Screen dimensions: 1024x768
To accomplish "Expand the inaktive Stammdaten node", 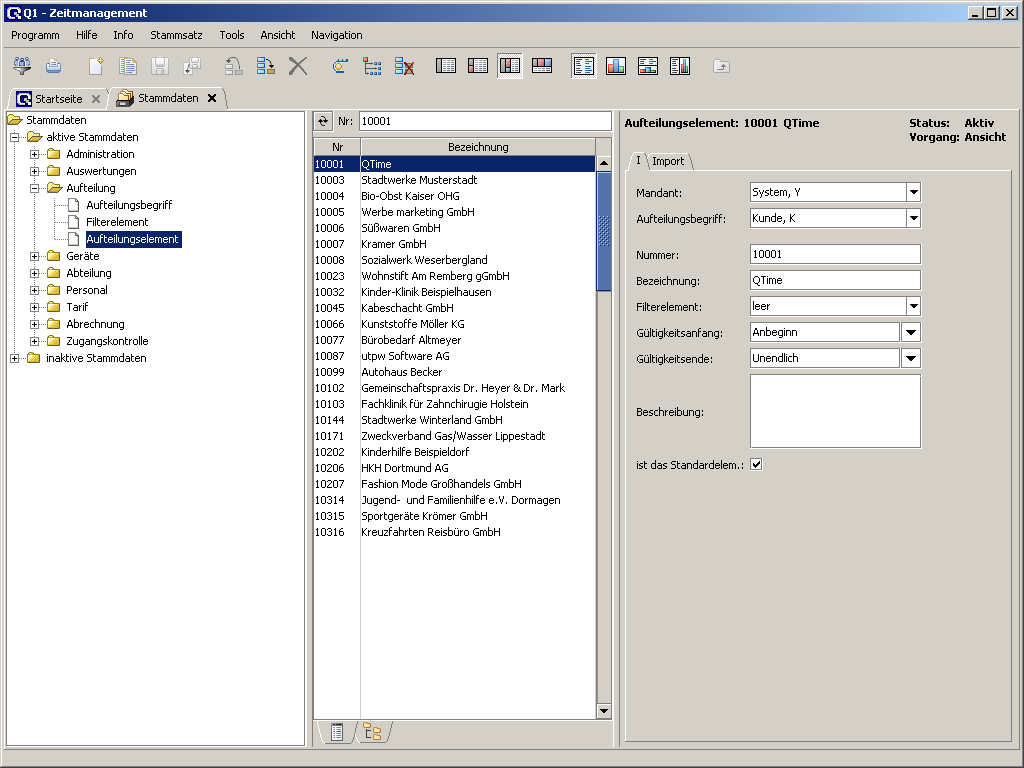I will coord(15,358).
